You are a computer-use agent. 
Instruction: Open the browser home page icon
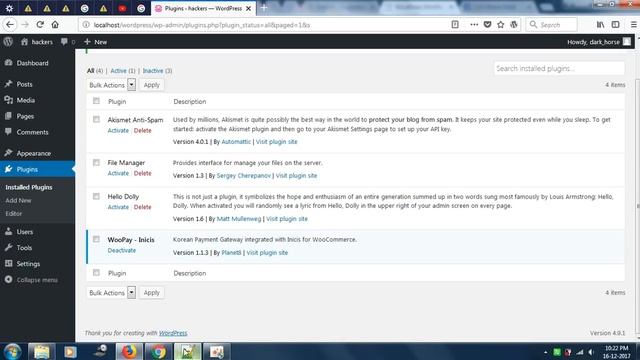55,24
